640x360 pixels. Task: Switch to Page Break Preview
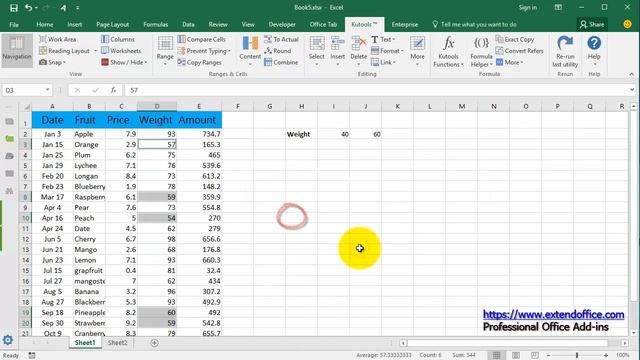pos(535,355)
